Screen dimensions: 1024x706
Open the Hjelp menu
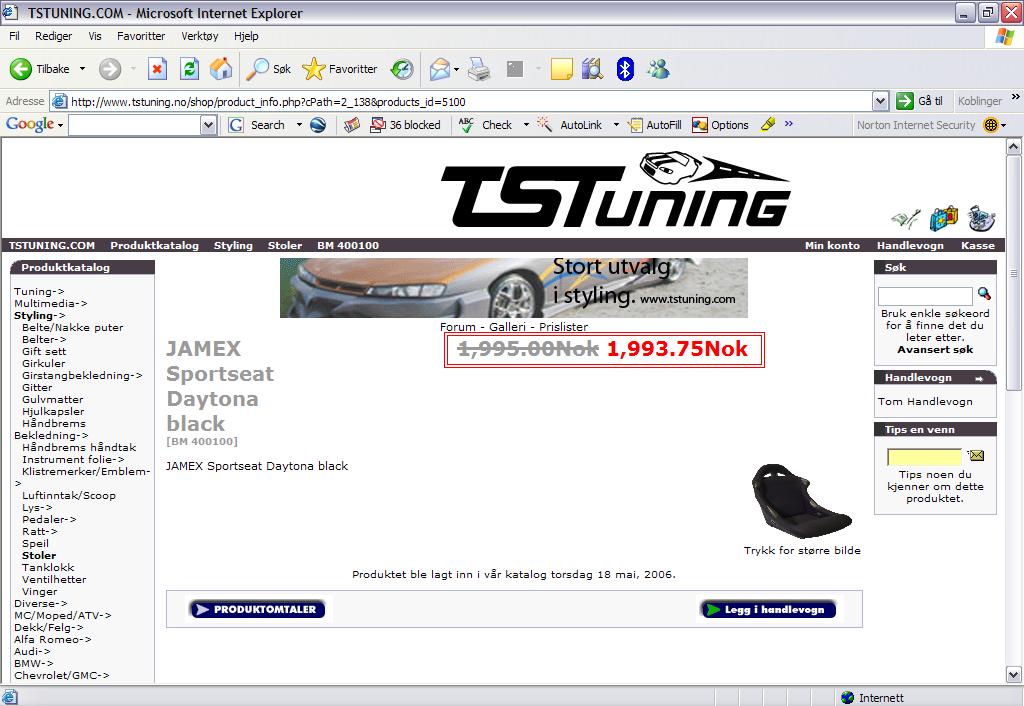[x=246, y=36]
